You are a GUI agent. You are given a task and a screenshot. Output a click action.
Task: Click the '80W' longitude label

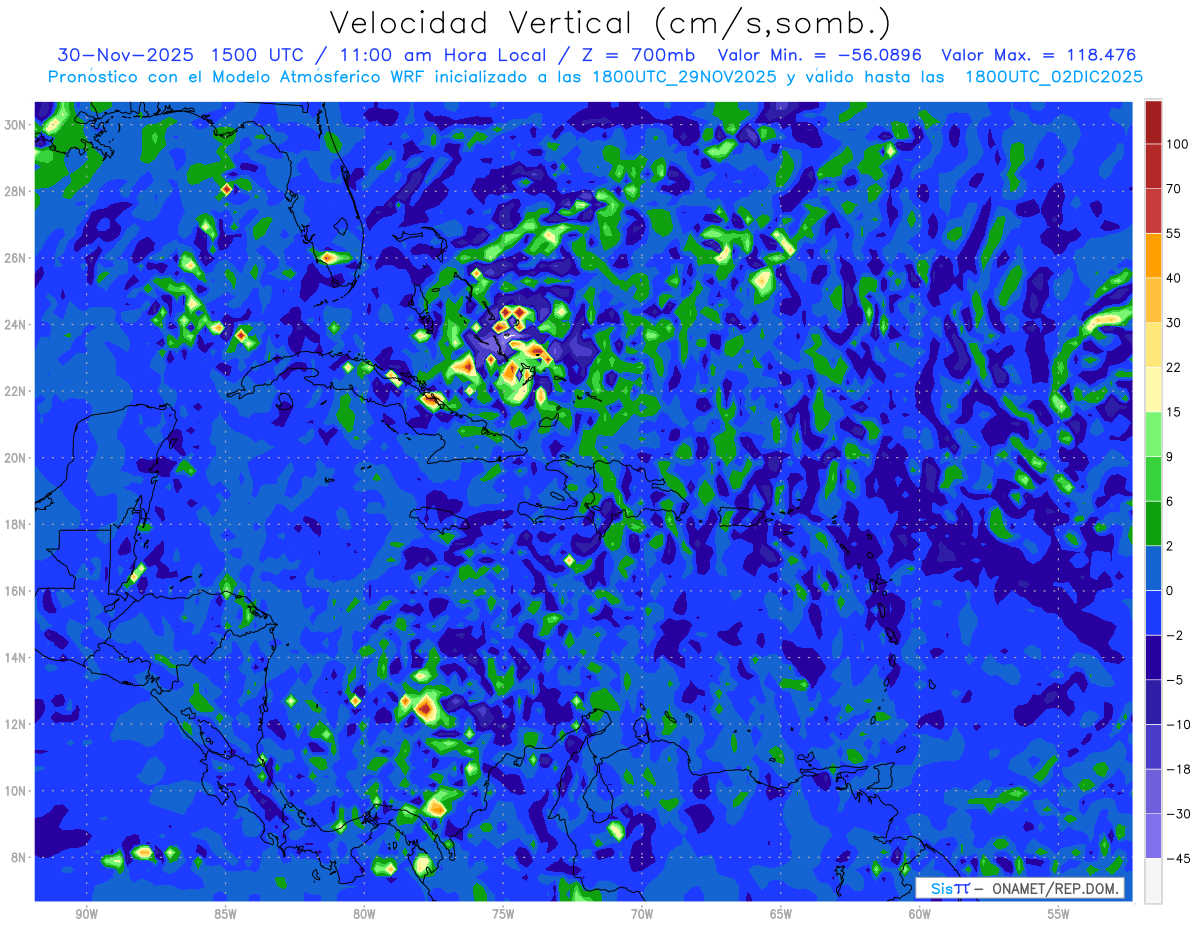[x=364, y=914]
